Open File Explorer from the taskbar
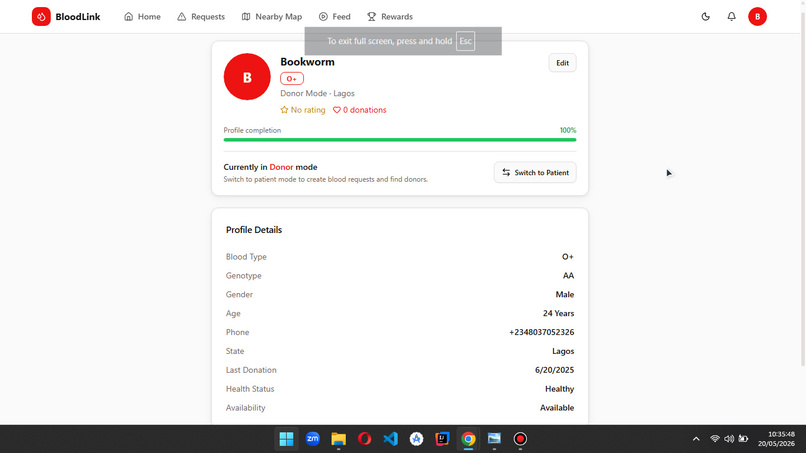This screenshot has height=453, width=806. click(x=338, y=439)
